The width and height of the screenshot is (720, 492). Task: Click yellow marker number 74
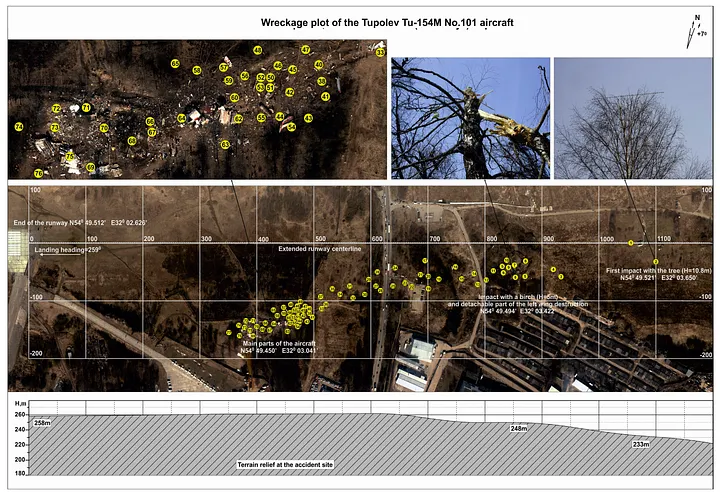pos(19,127)
